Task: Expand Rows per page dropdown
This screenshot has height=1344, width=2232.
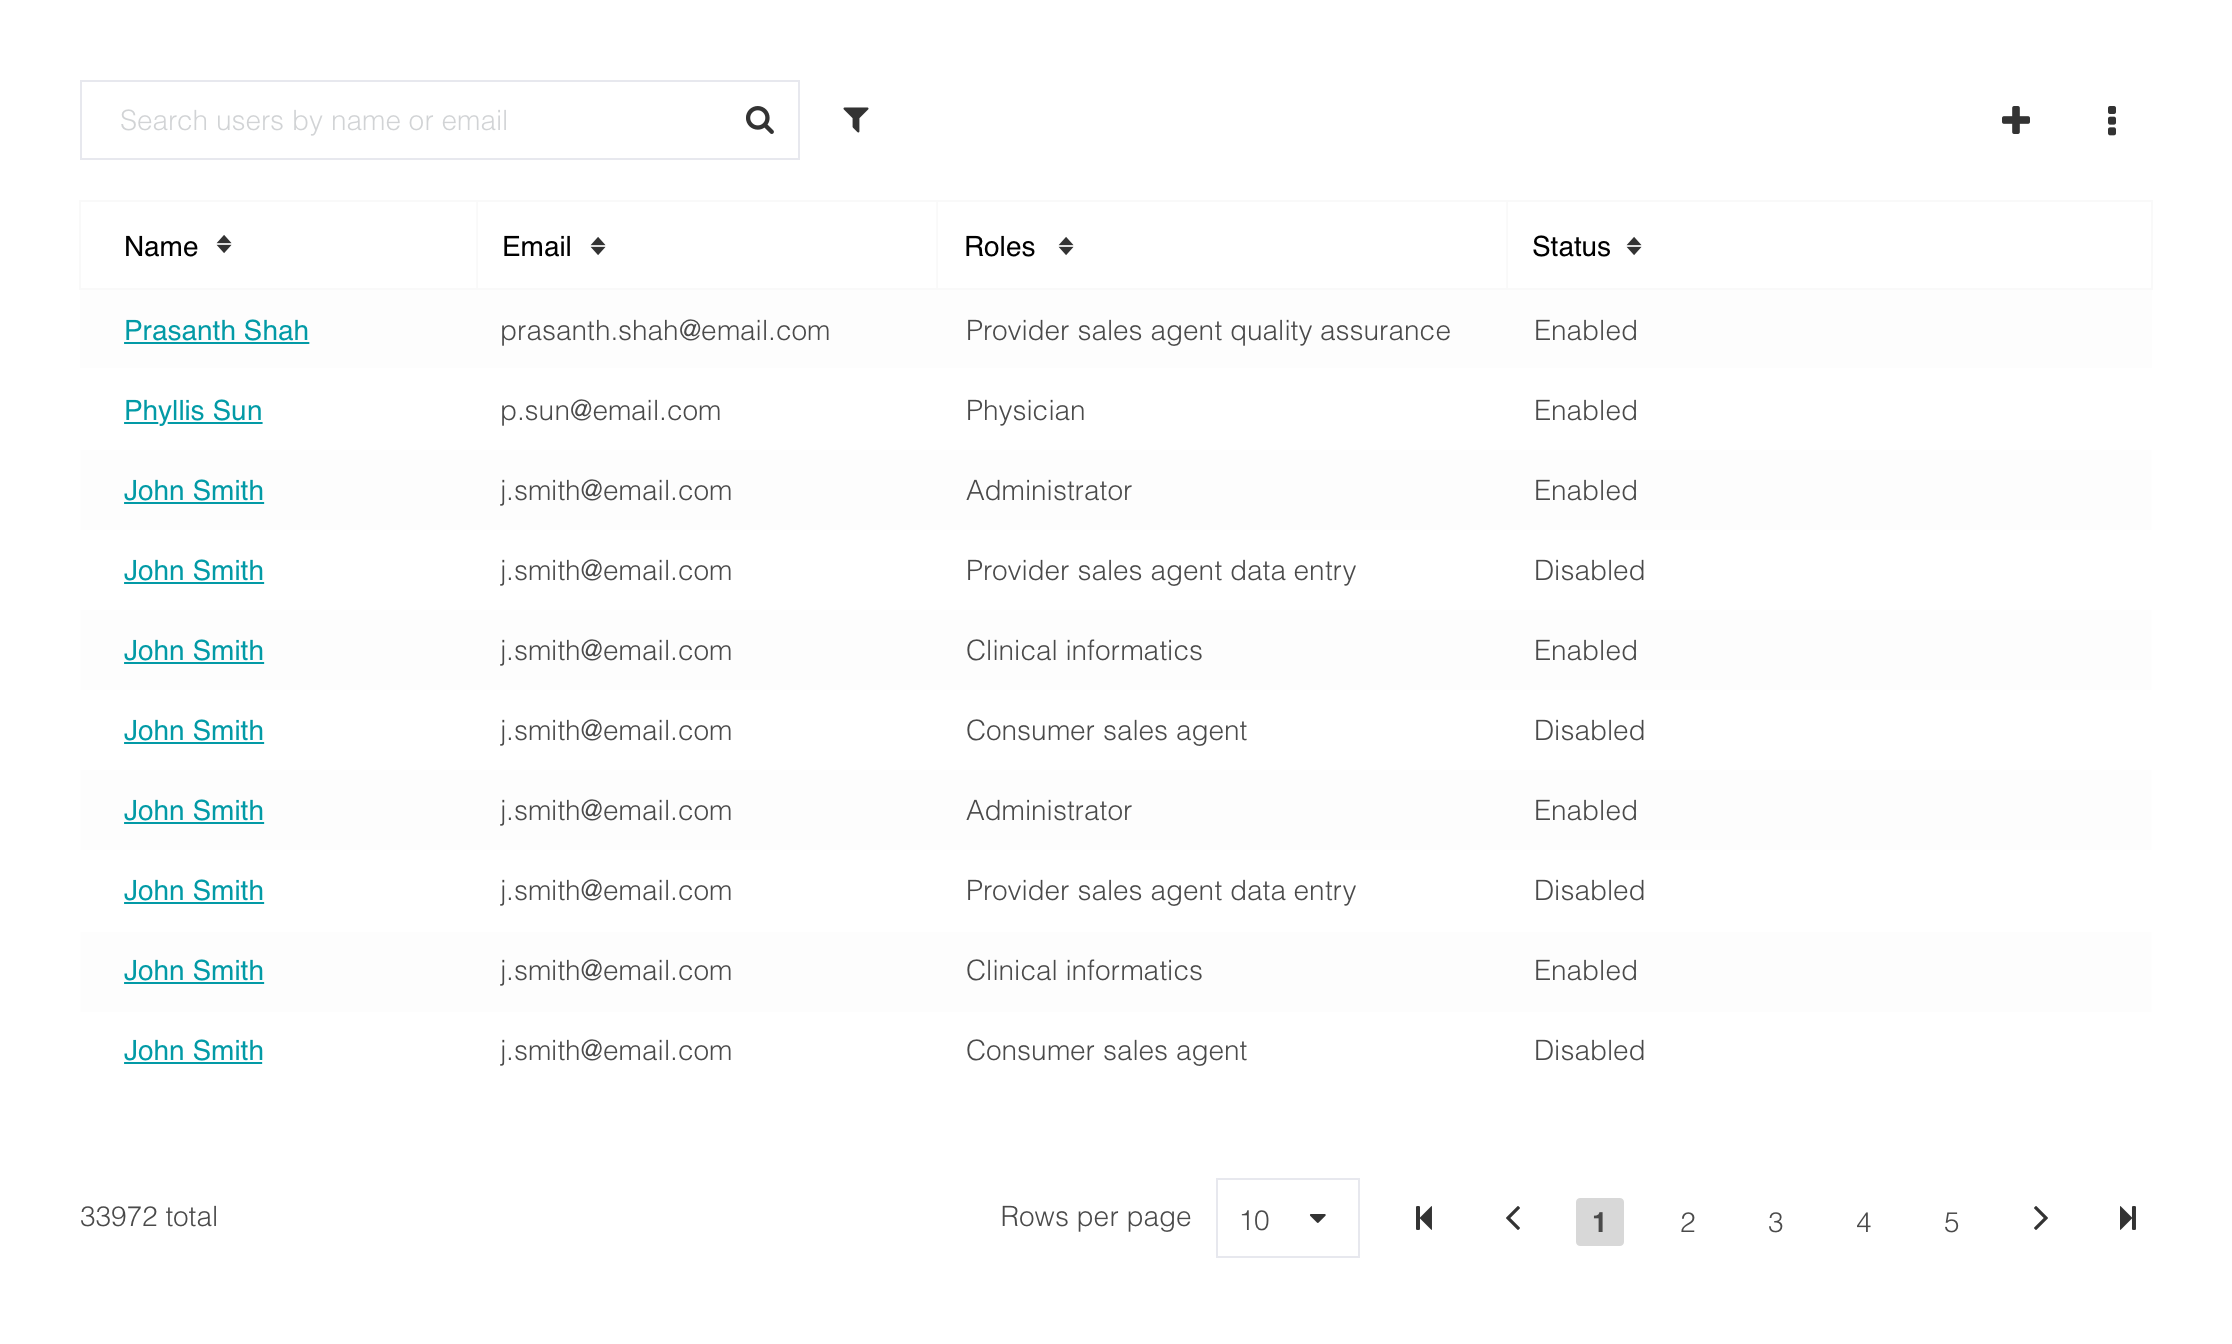Action: [1287, 1218]
